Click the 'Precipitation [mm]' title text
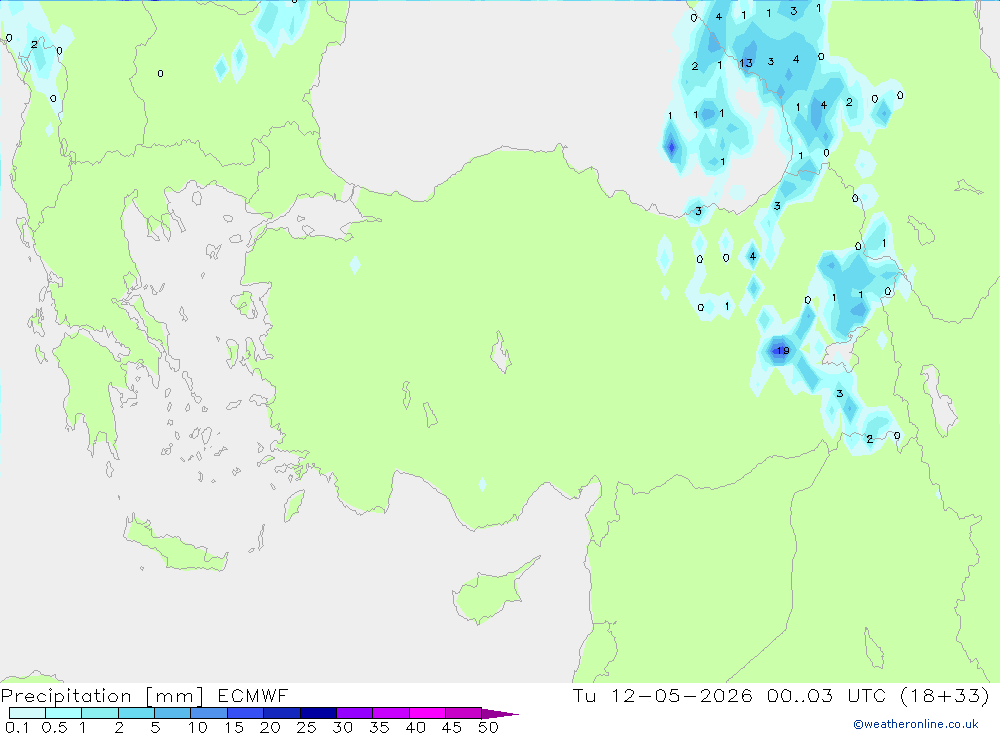This screenshot has width=1000, height=733. (x=102, y=696)
